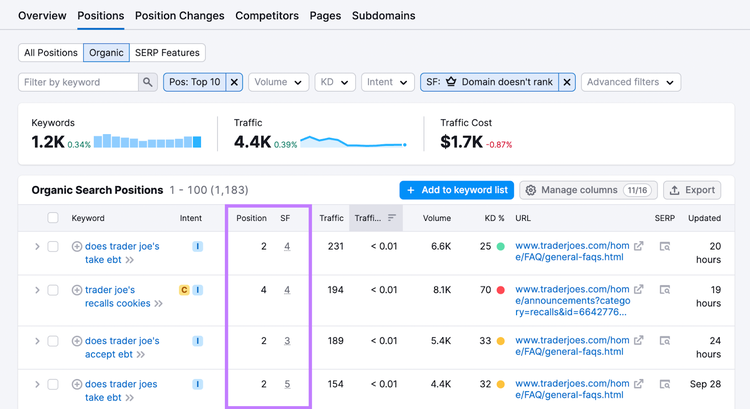Expand the row 'does trader joe's take ebt'
The width and height of the screenshot is (750, 409).
(37, 246)
